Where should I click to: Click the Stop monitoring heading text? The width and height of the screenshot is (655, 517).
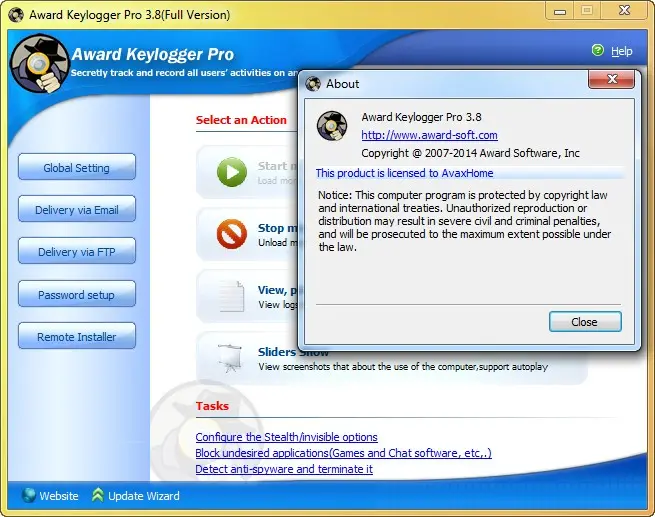click(x=277, y=228)
